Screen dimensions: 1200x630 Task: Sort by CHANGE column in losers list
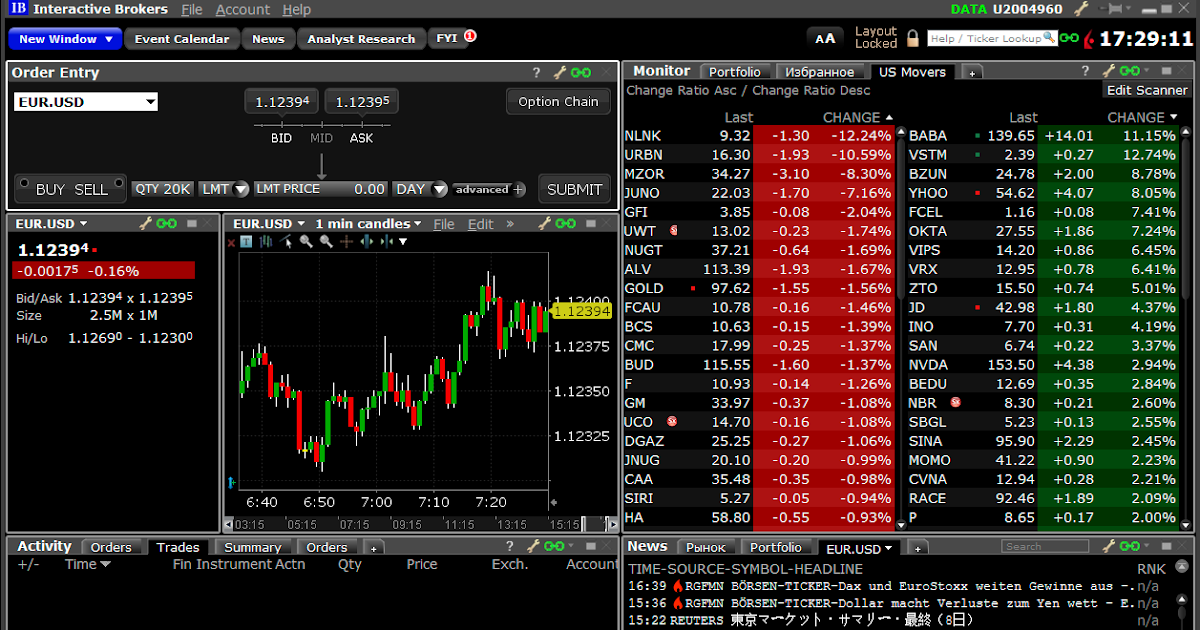coord(857,117)
